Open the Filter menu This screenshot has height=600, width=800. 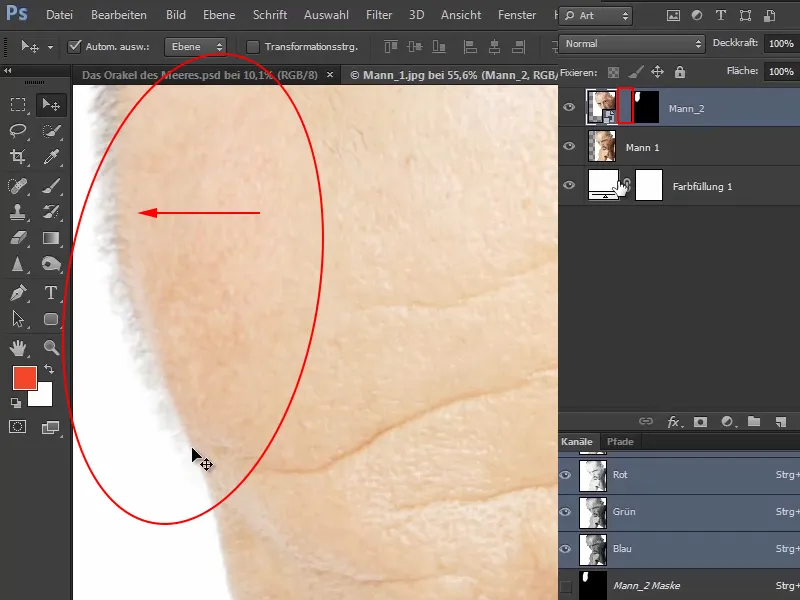coord(379,15)
